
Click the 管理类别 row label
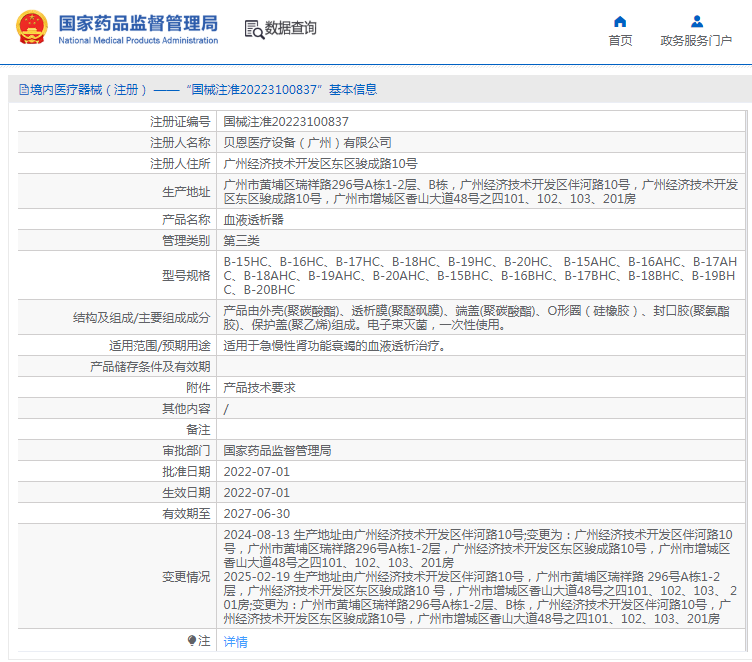186,241
